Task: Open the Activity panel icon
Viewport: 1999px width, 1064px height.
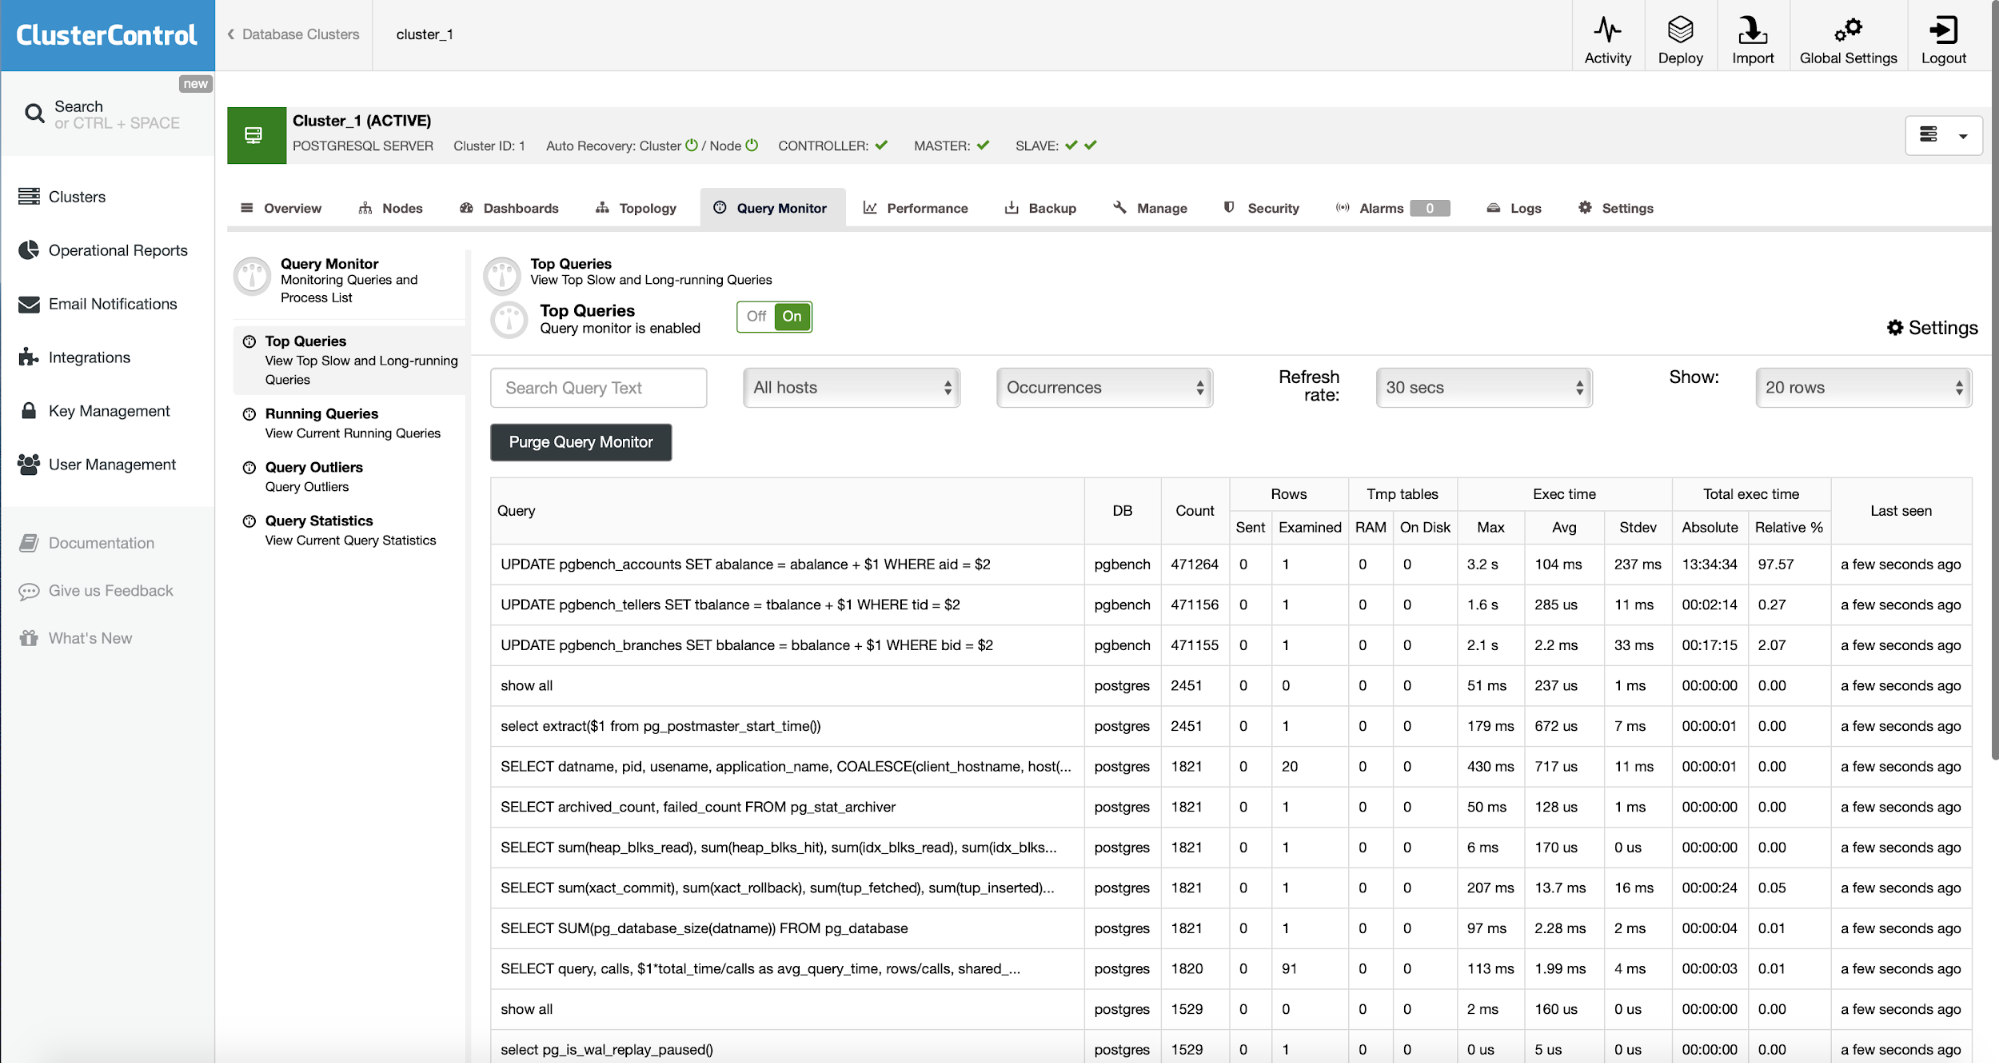Action: pos(1607,30)
